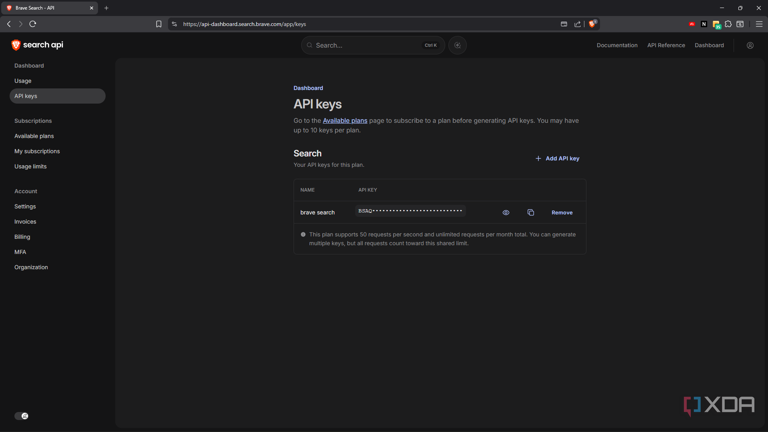Click the masked API key field

410,211
